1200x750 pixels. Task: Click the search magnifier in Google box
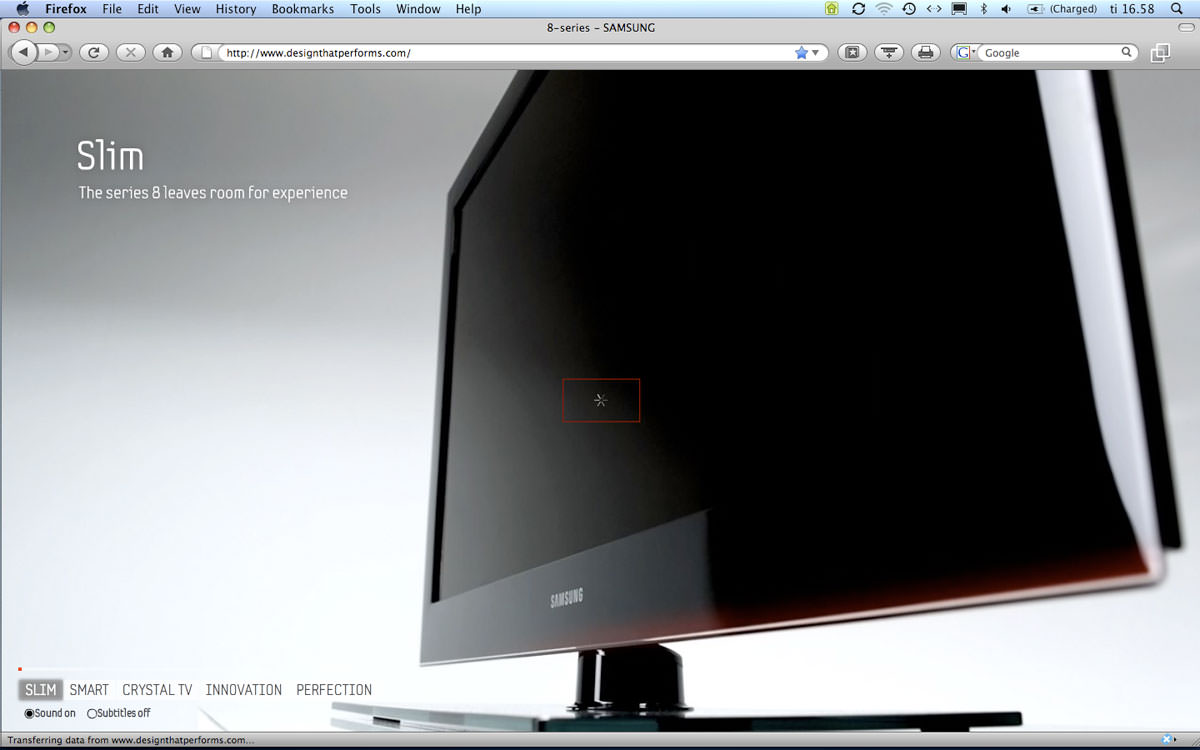click(x=1127, y=53)
